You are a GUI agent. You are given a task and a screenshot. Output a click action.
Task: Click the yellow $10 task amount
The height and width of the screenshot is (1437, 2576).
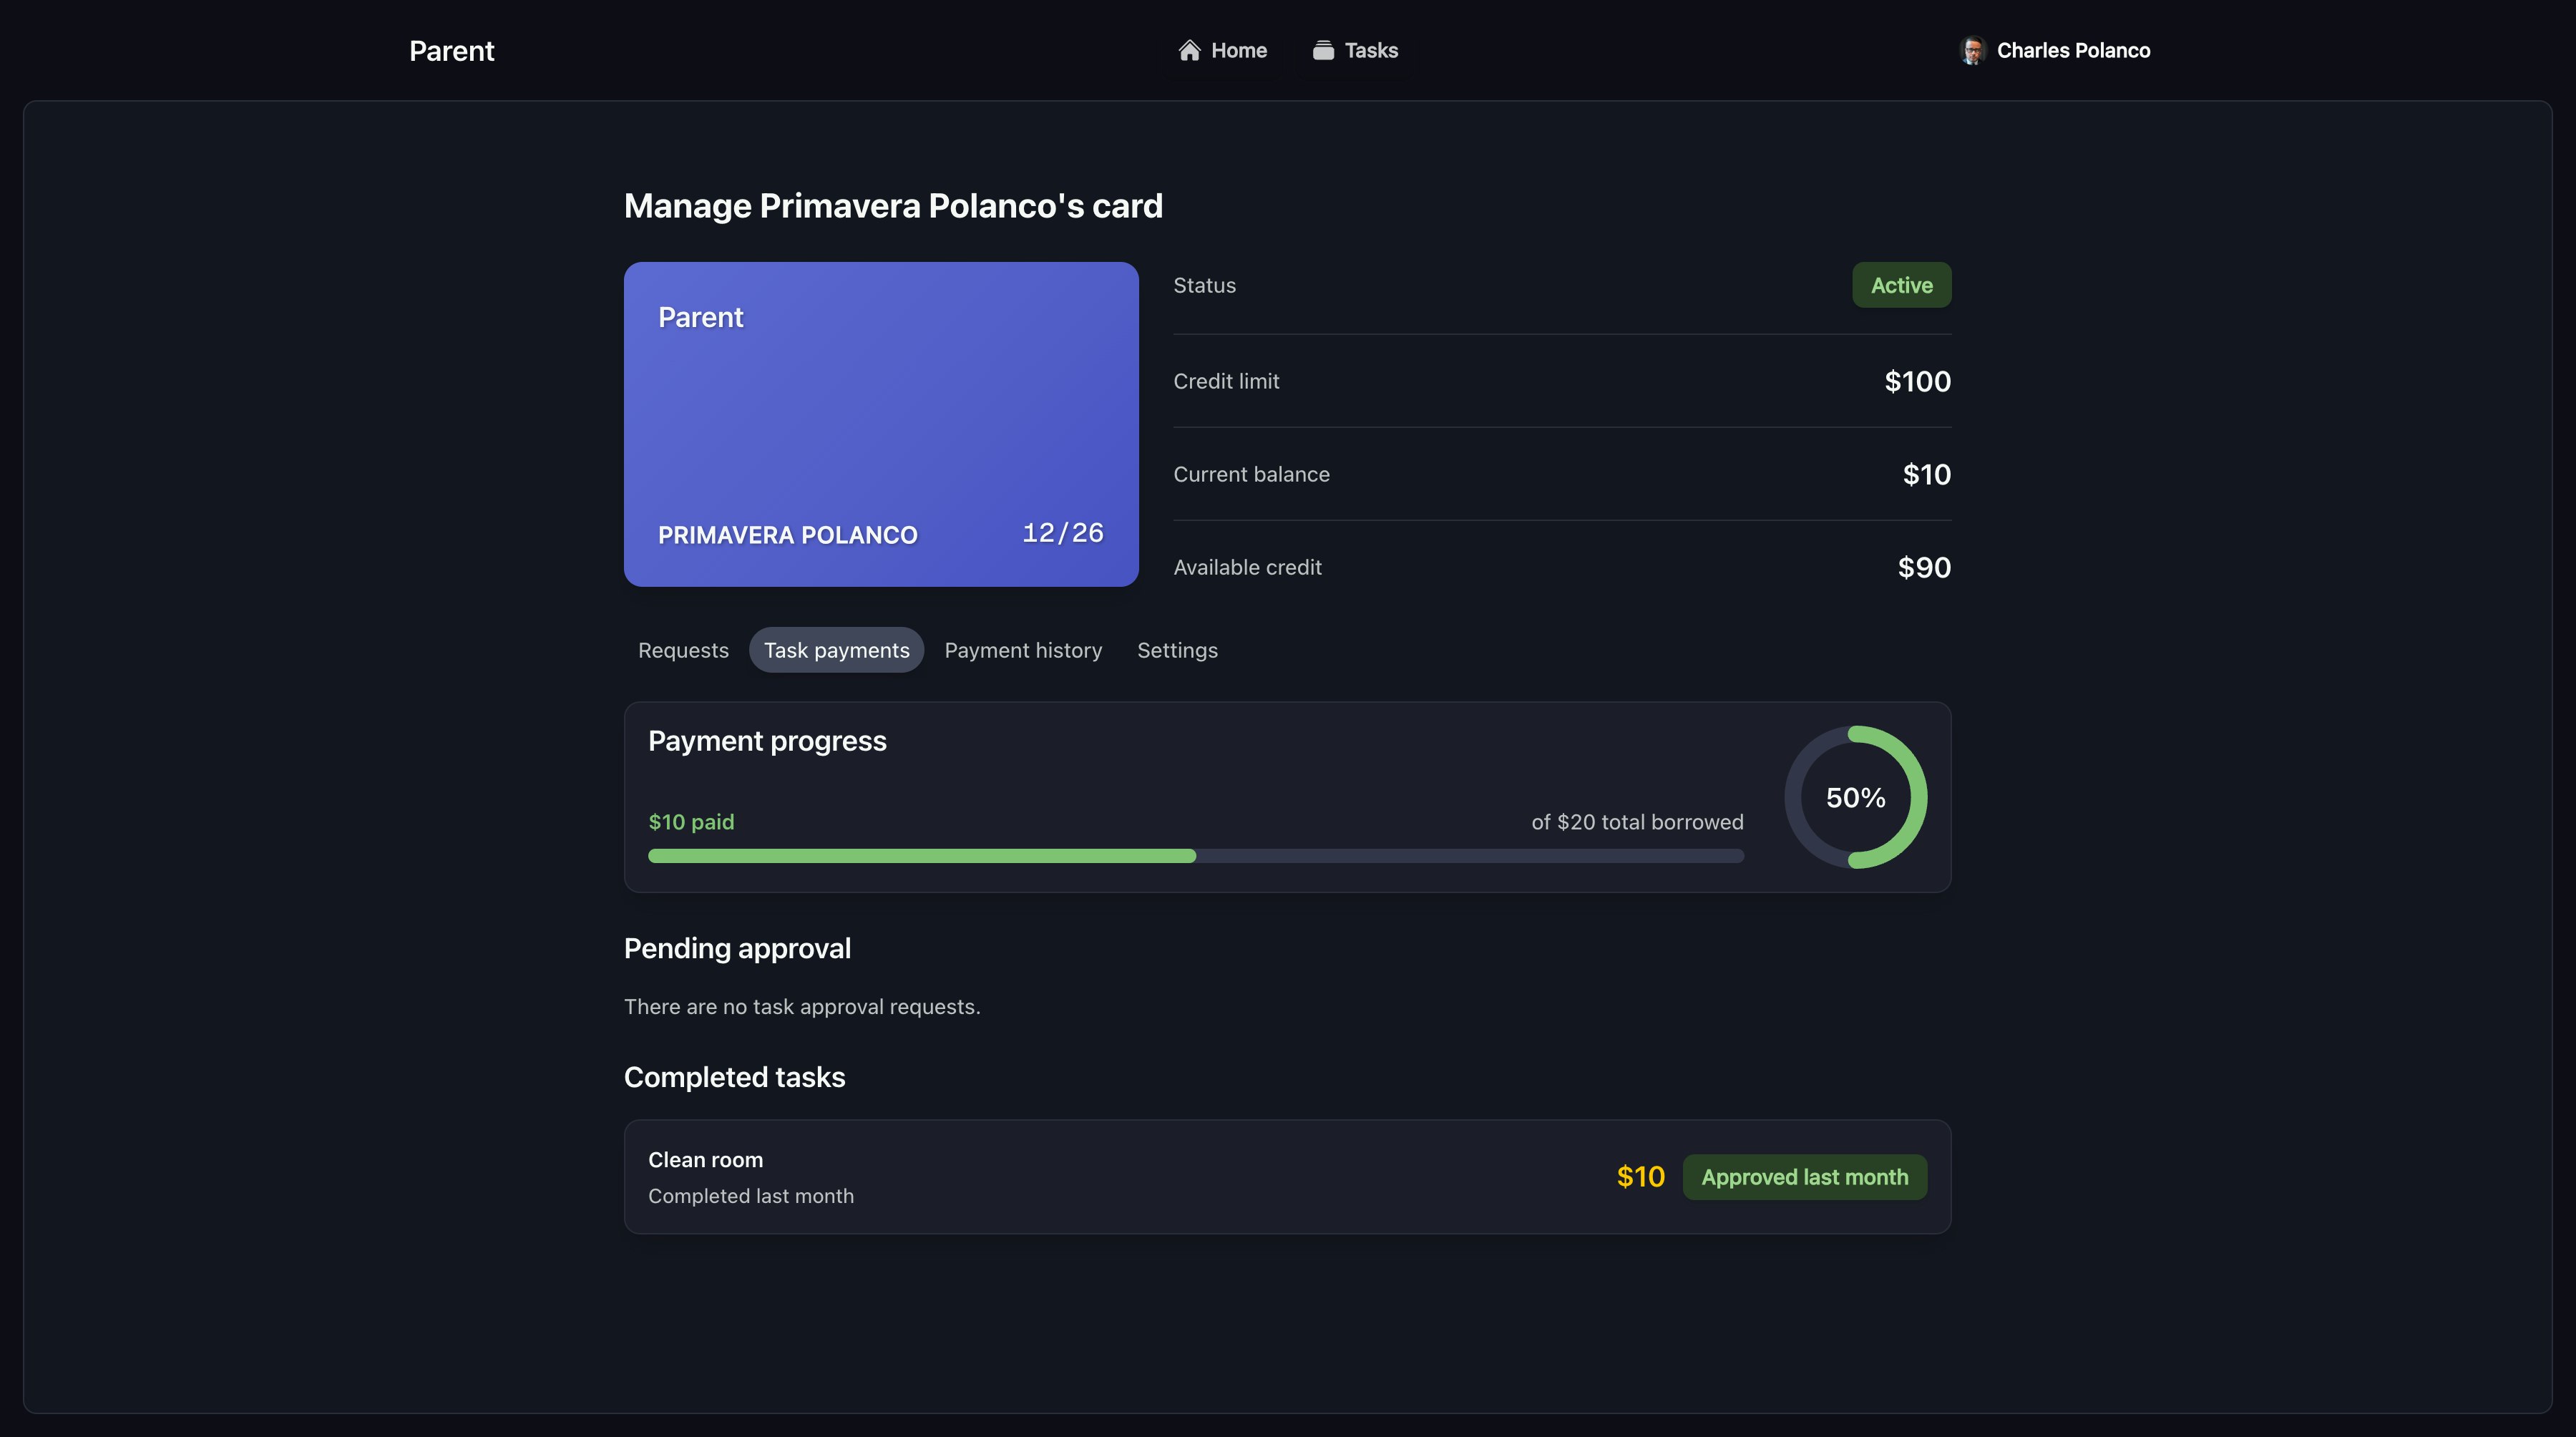pos(1640,1177)
